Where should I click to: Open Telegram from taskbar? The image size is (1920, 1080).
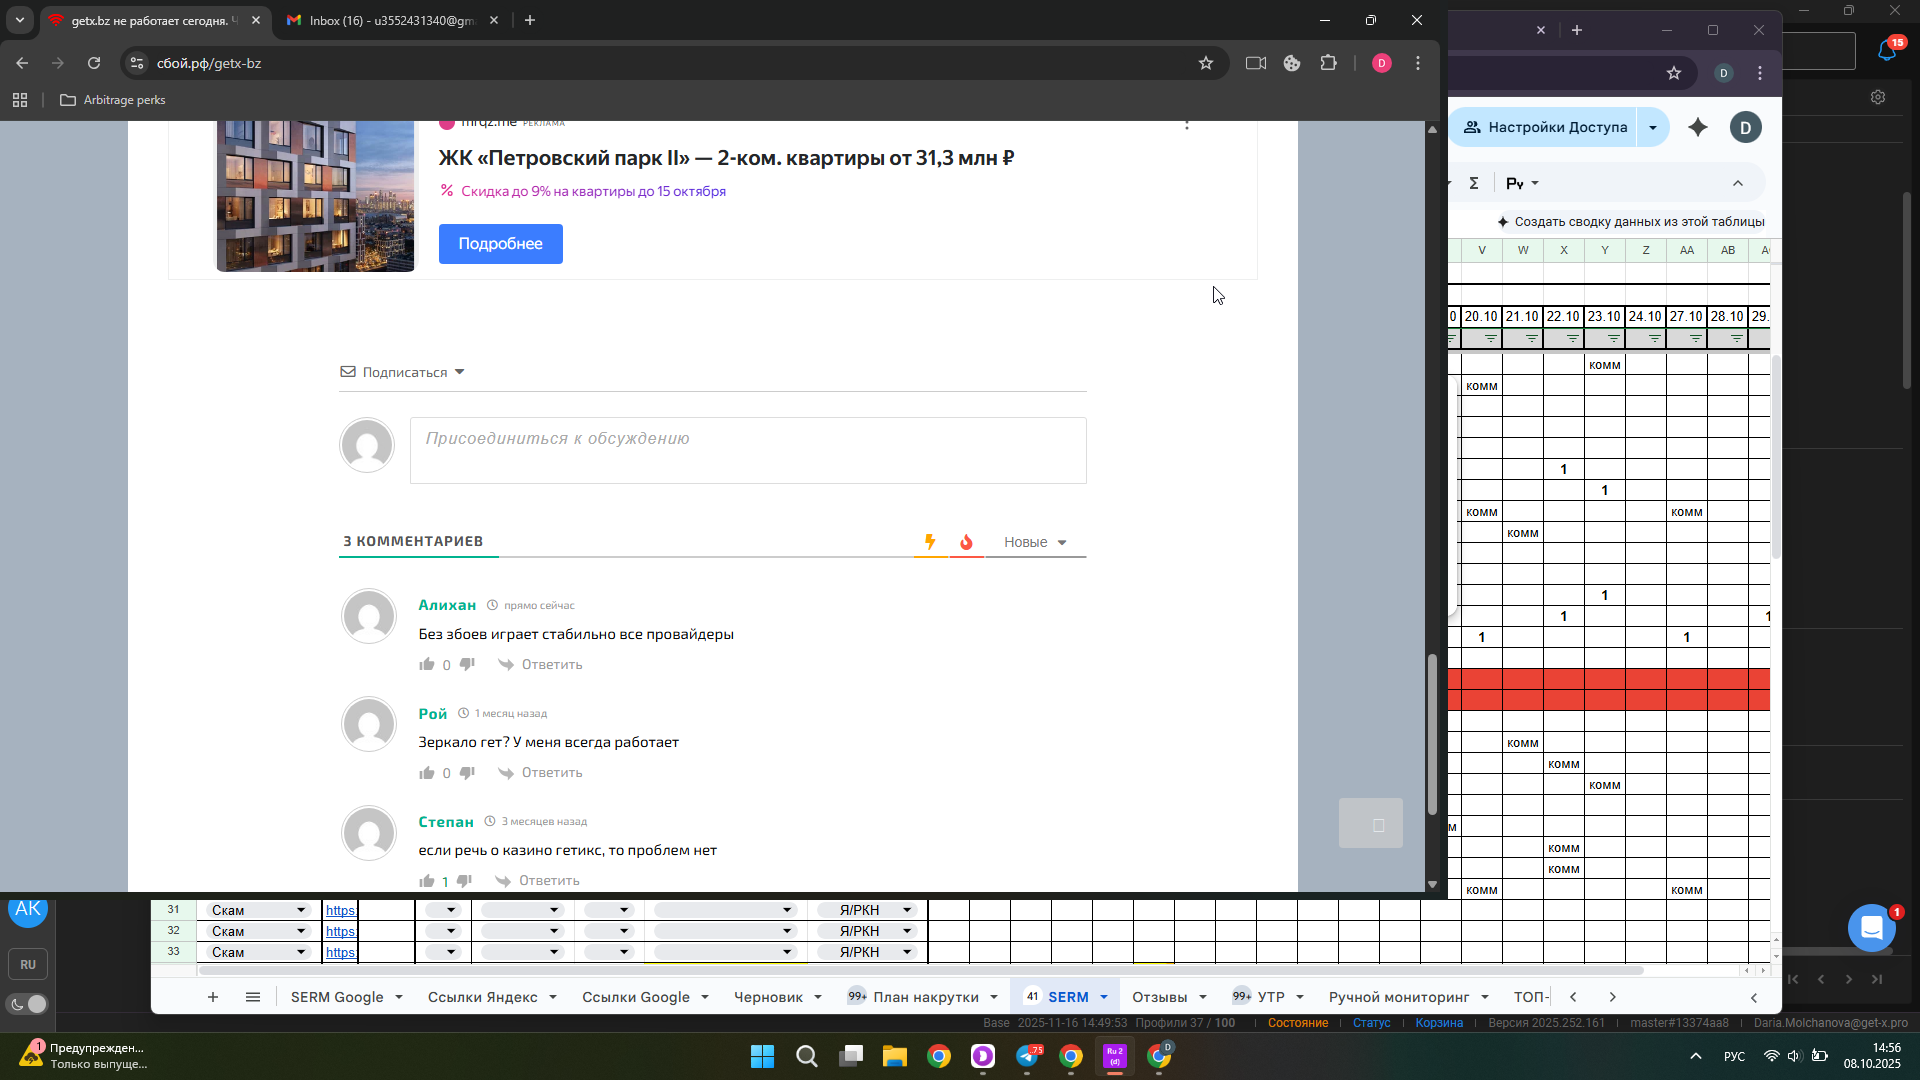pyautogui.click(x=1028, y=1056)
